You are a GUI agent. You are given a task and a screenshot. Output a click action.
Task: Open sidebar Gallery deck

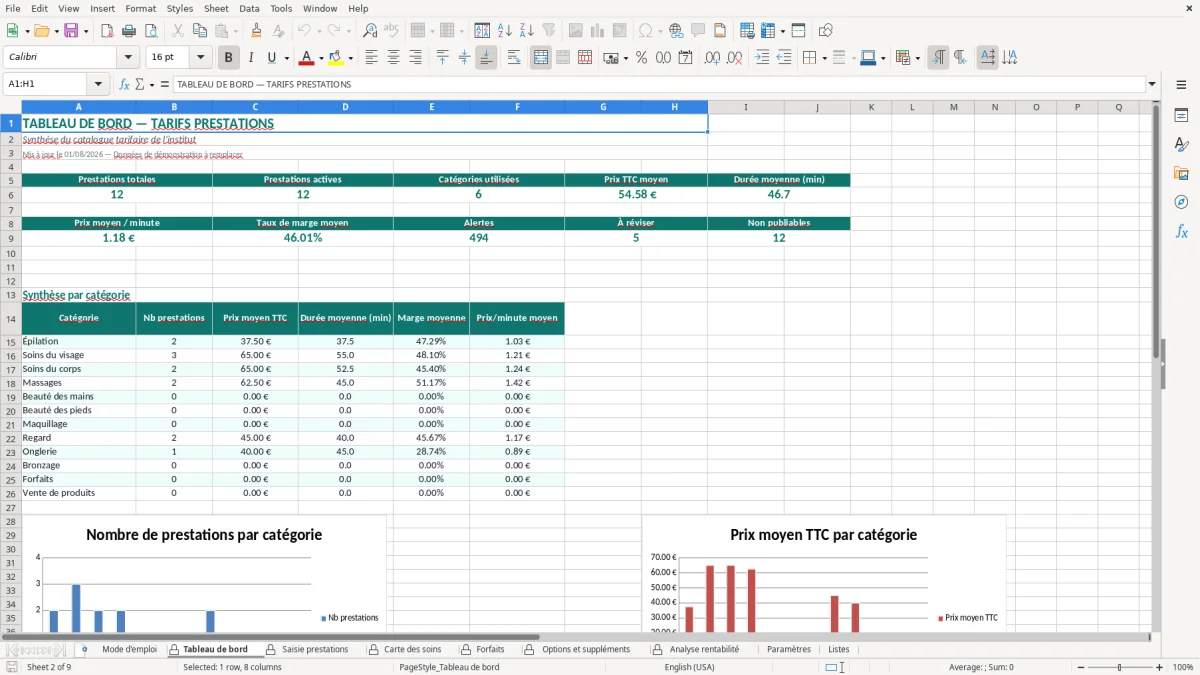point(1181,174)
